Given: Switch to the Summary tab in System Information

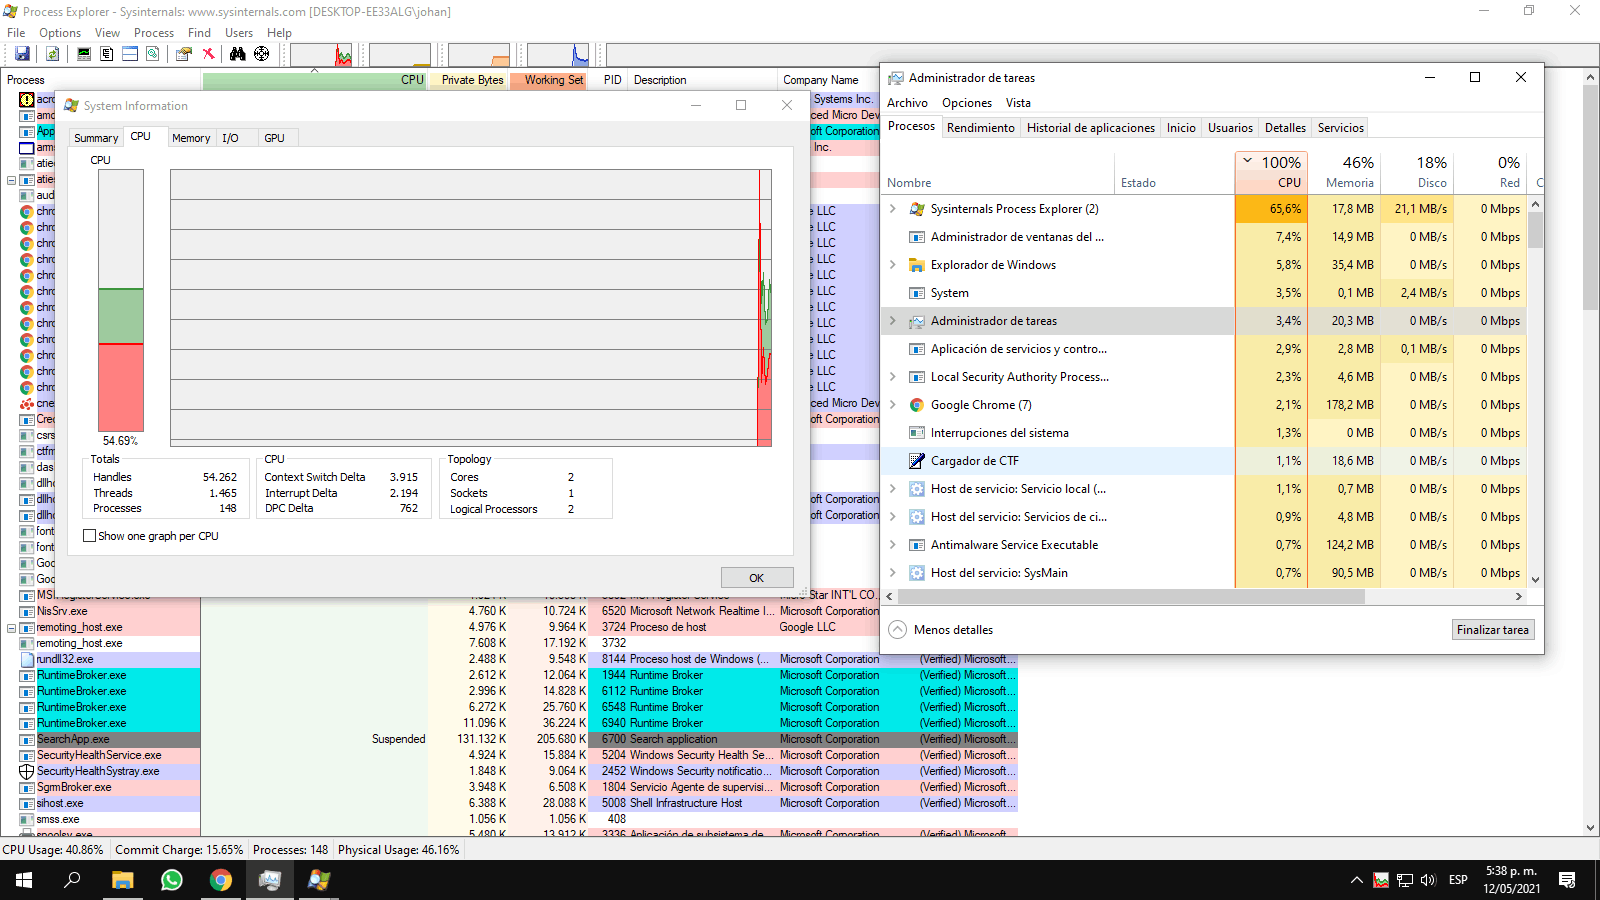Looking at the screenshot, I should 96,138.
